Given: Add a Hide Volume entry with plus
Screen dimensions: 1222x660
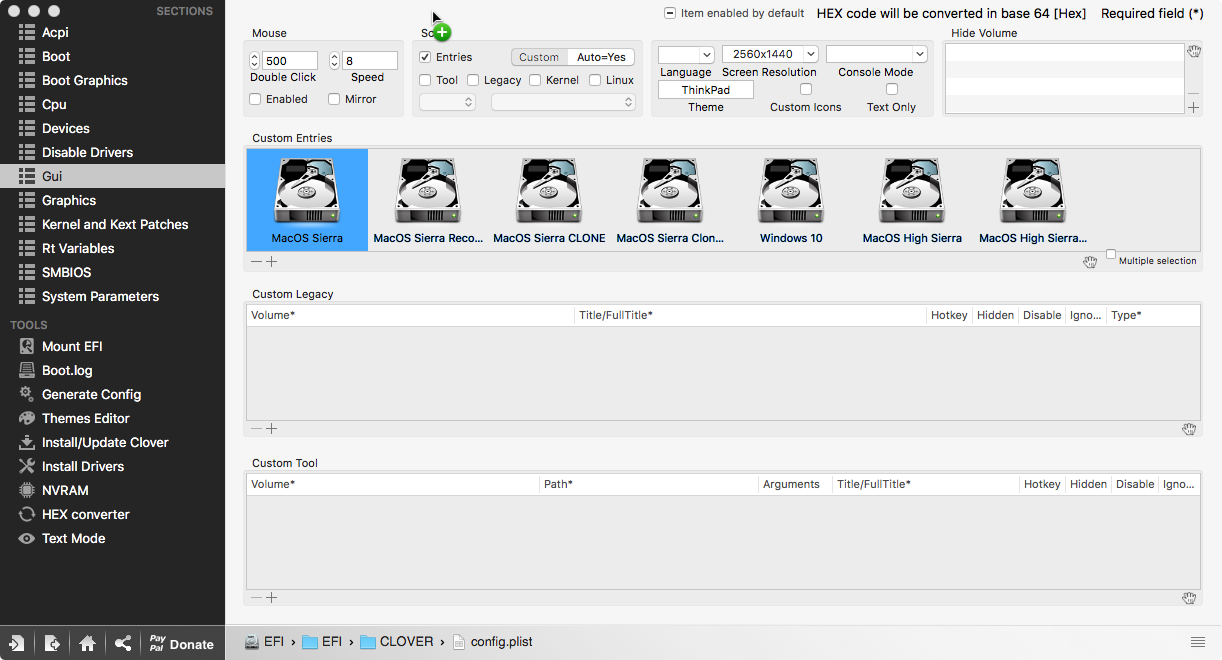Looking at the screenshot, I should pos(1194,107).
